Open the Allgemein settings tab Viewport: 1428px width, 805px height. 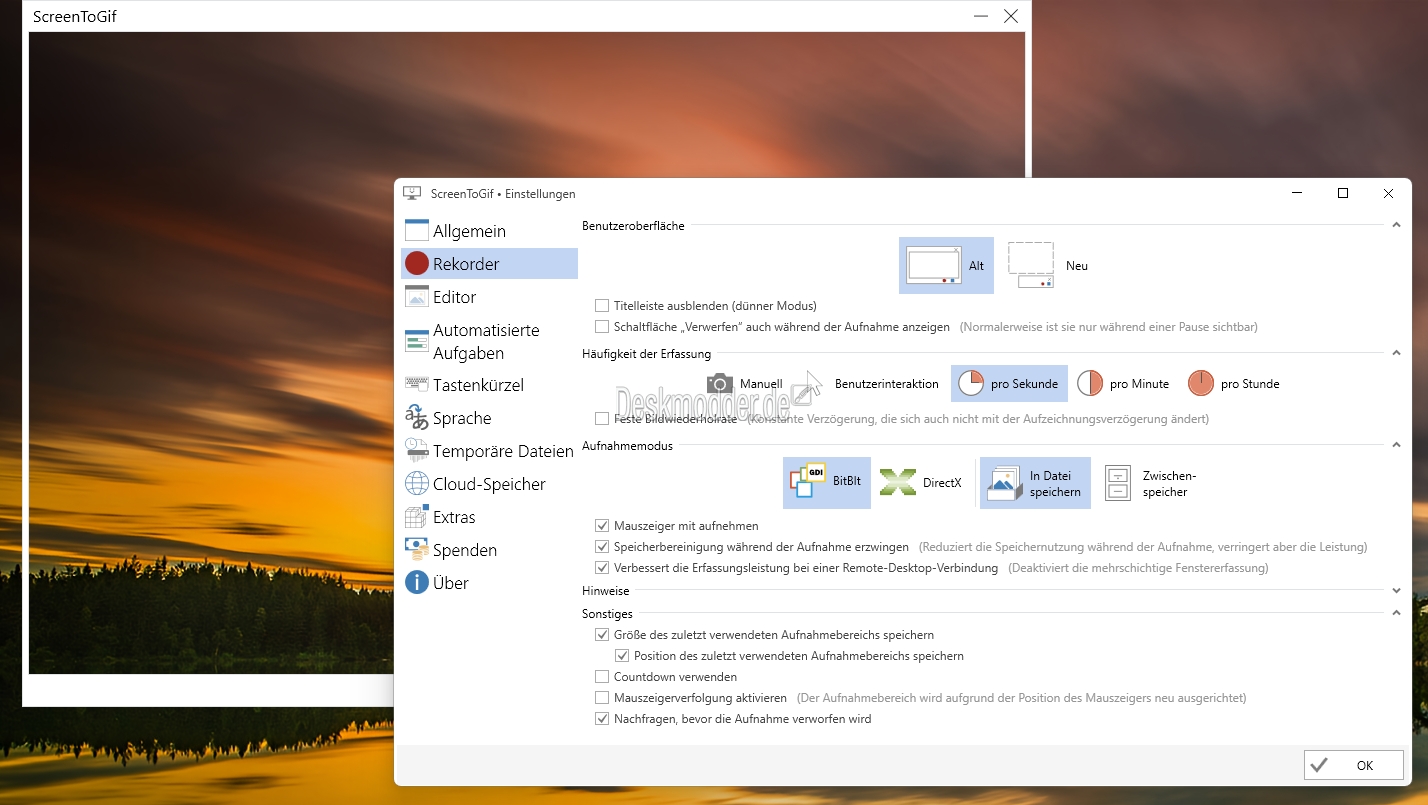489,231
